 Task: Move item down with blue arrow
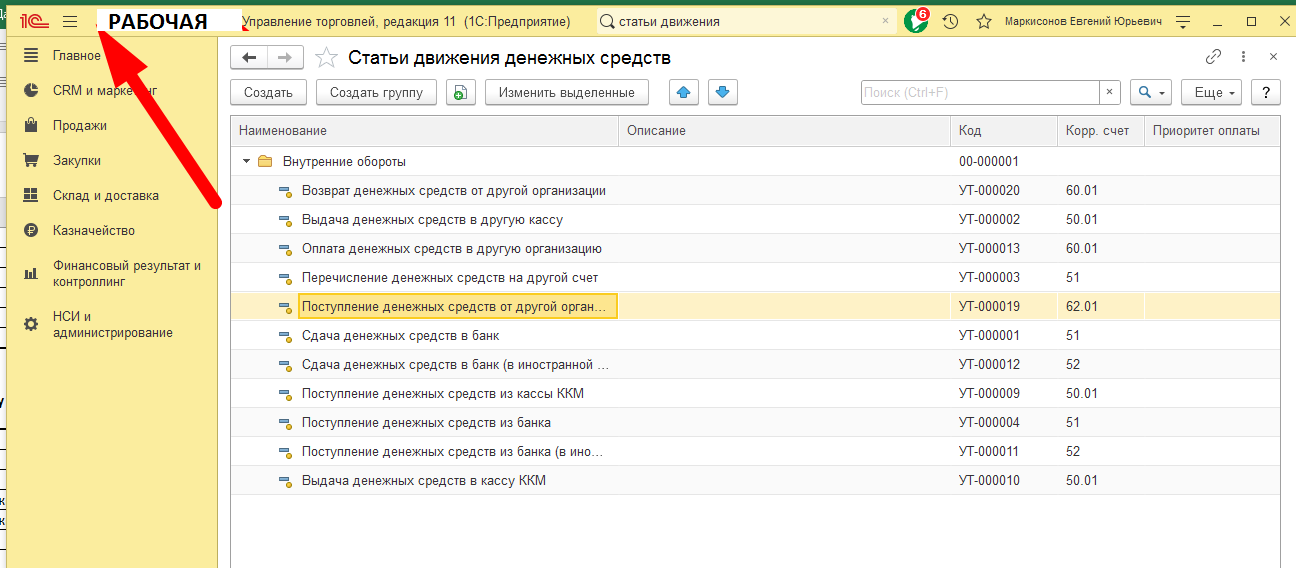pyautogui.click(x=723, y=92)
